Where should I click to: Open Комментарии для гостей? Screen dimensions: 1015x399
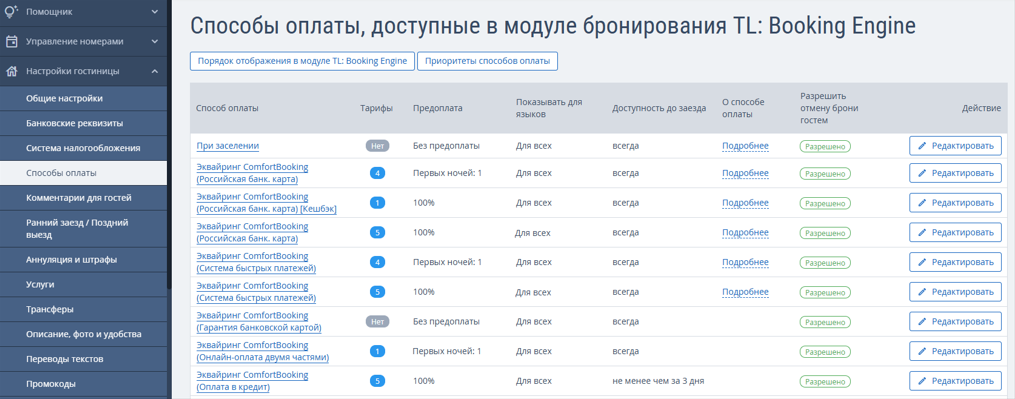click(x=83, y=198)
